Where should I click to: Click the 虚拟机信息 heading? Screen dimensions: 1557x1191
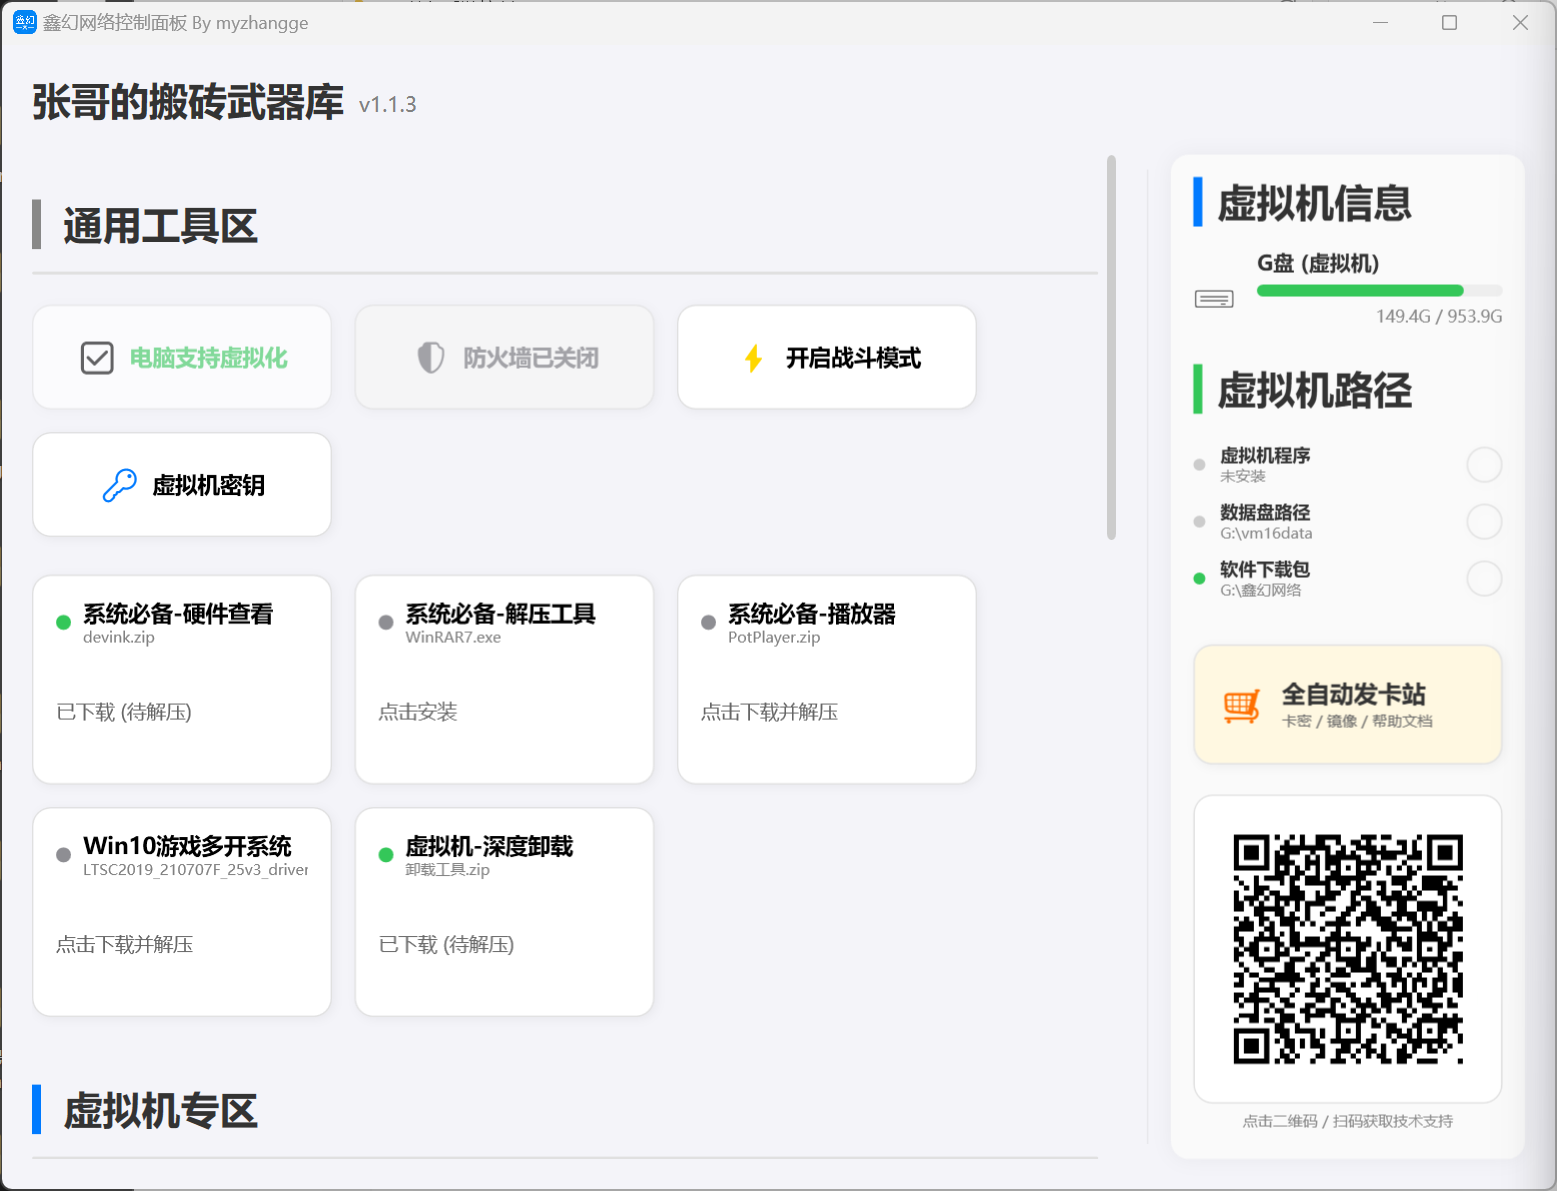[x=1314, y=203]
